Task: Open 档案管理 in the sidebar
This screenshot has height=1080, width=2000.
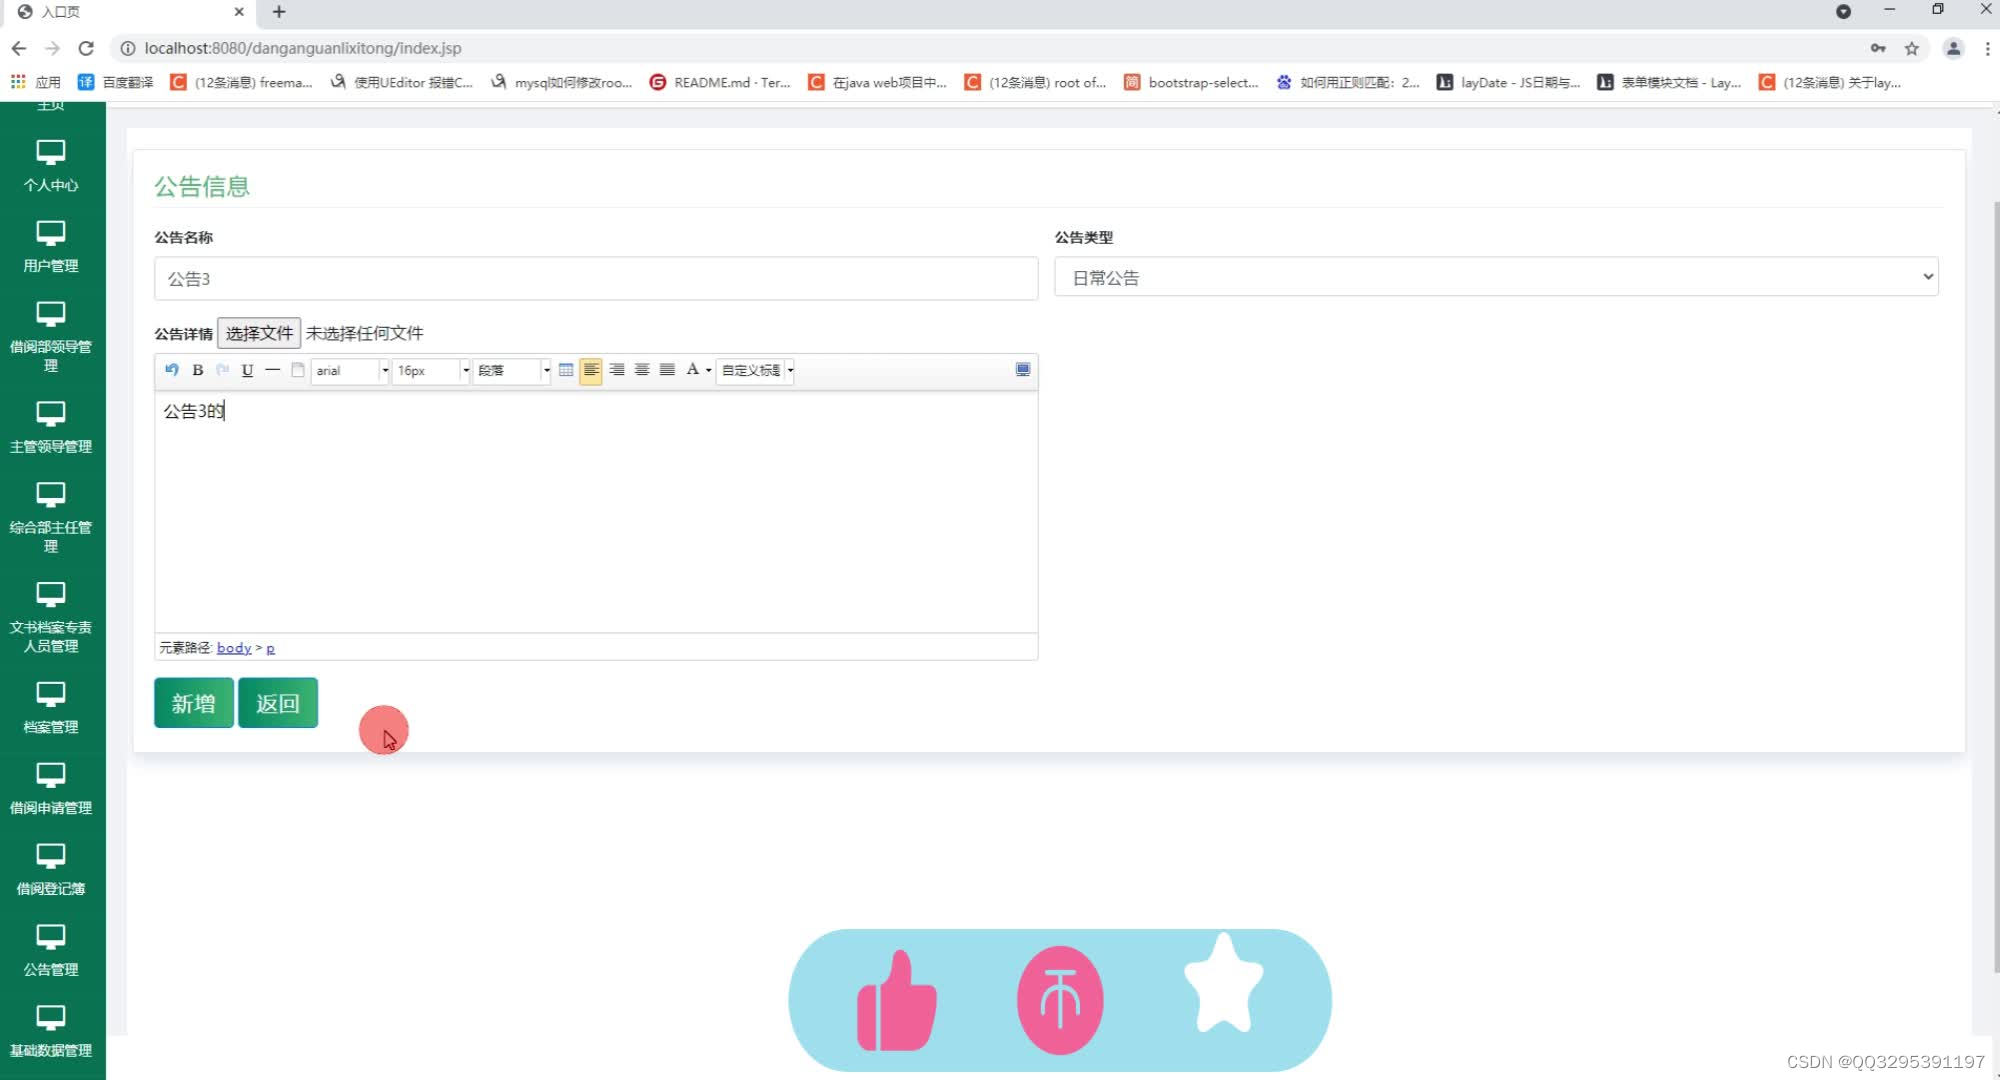Action: (51, 708)
